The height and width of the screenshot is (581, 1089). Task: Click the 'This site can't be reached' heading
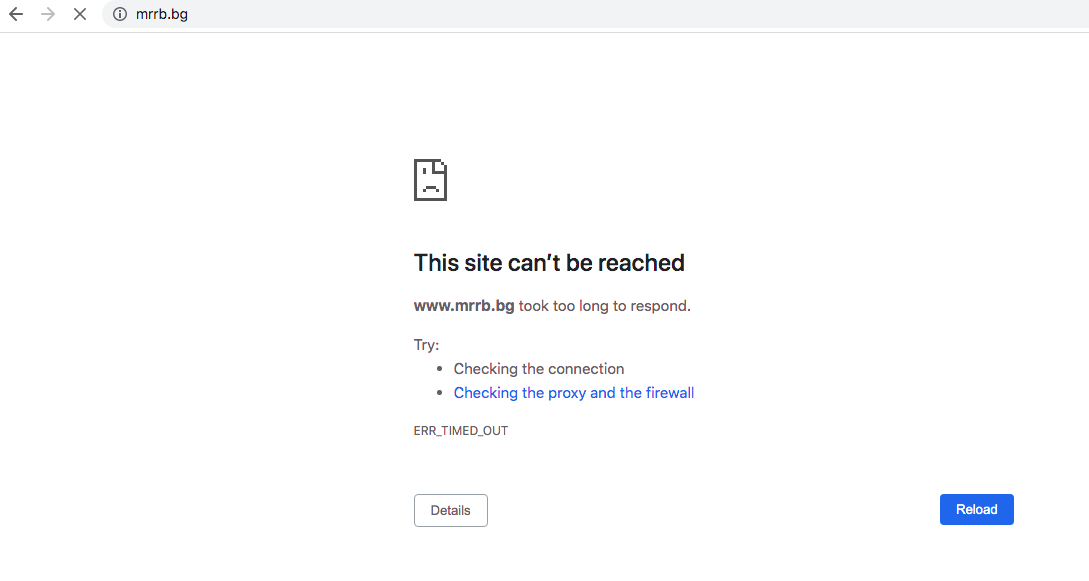[549, 263]
